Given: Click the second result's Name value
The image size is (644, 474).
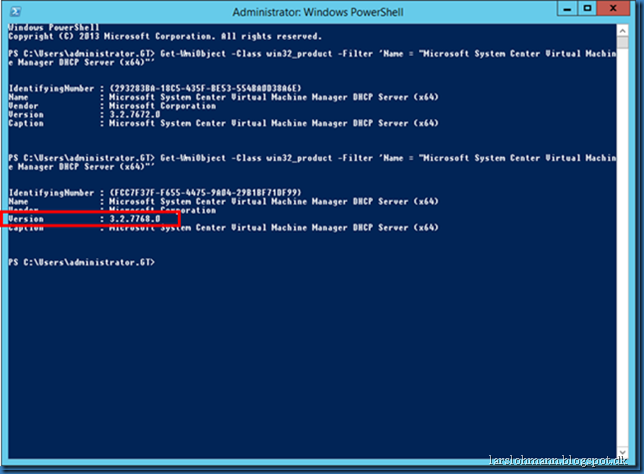Looking at the screenshot, I should pyautogui.click(x=274, y=202).
